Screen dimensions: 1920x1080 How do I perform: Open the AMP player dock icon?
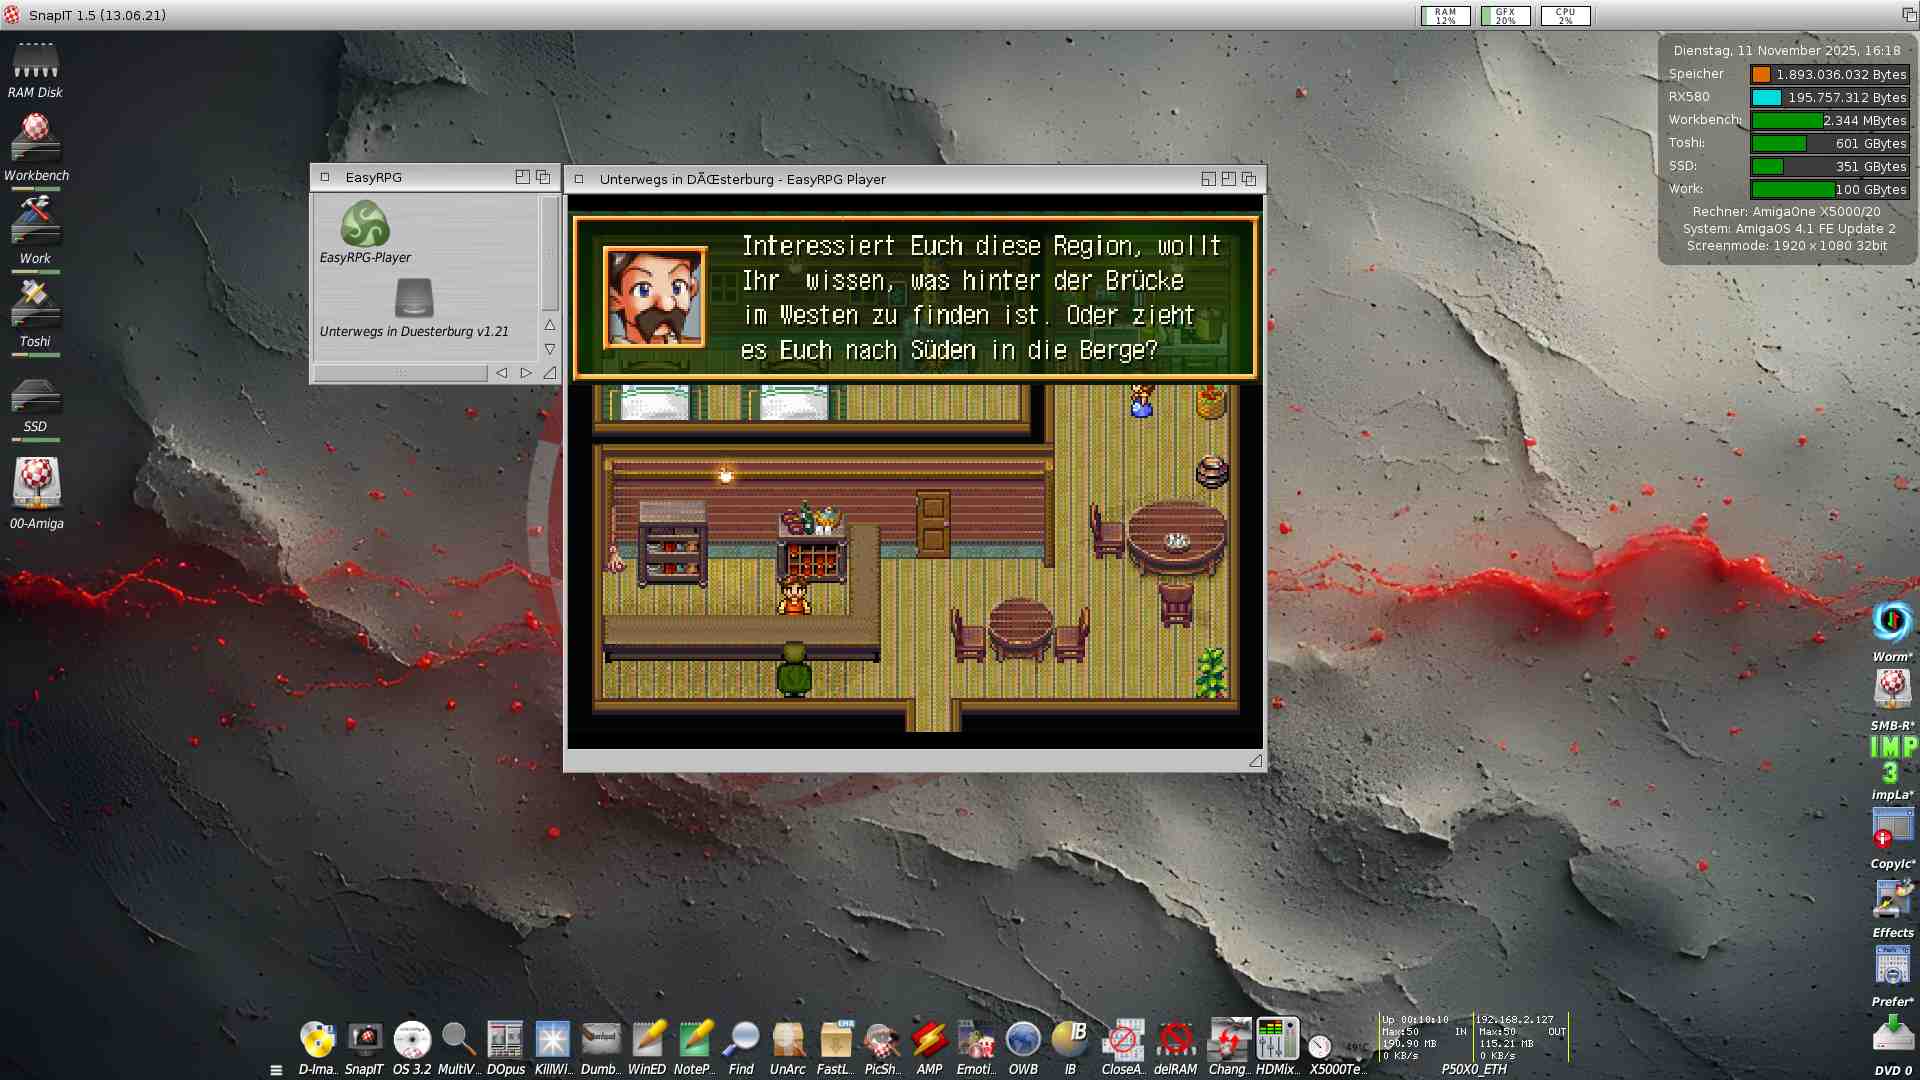pos(929,1041)
